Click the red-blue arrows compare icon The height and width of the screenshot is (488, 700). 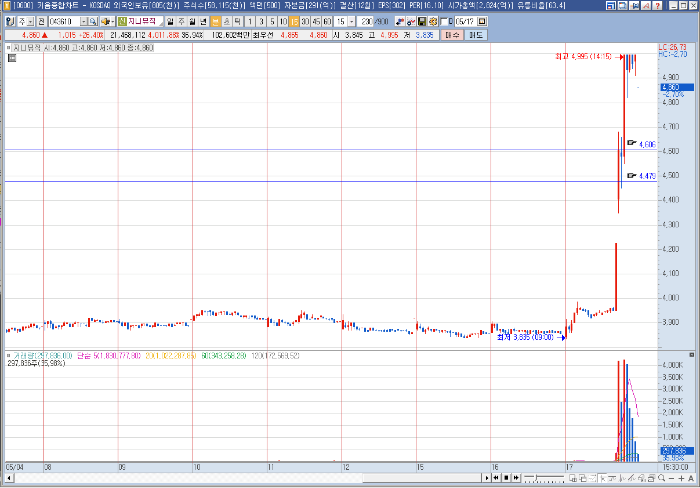point(400,21)
